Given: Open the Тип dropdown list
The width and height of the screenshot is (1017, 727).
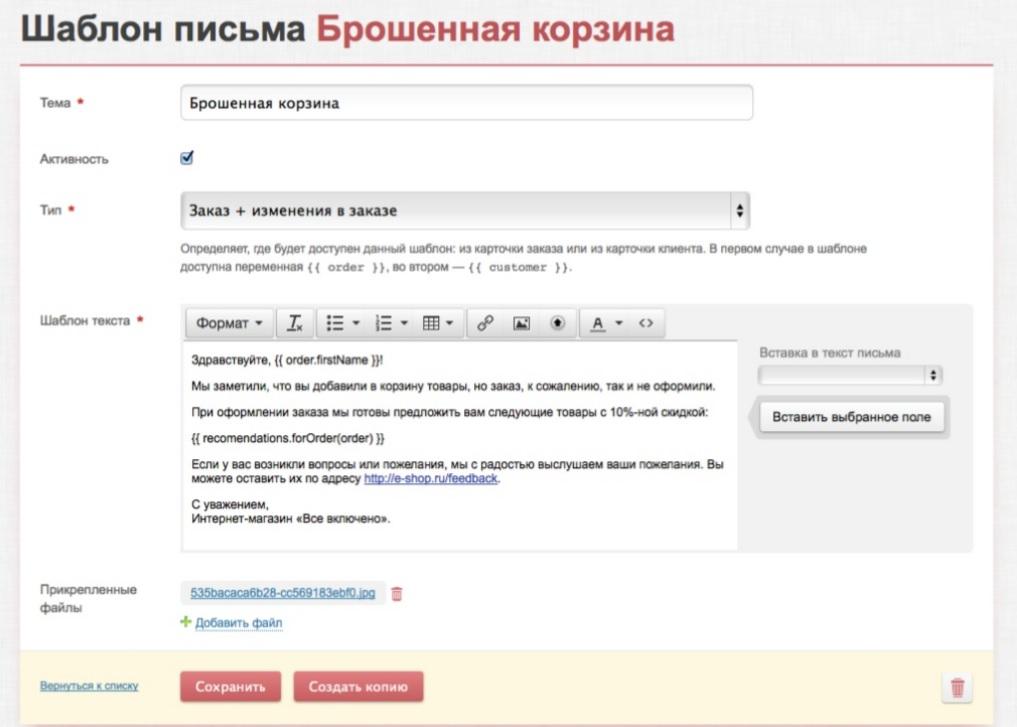Looking at the screenshot, I should (x=465, y=211).
